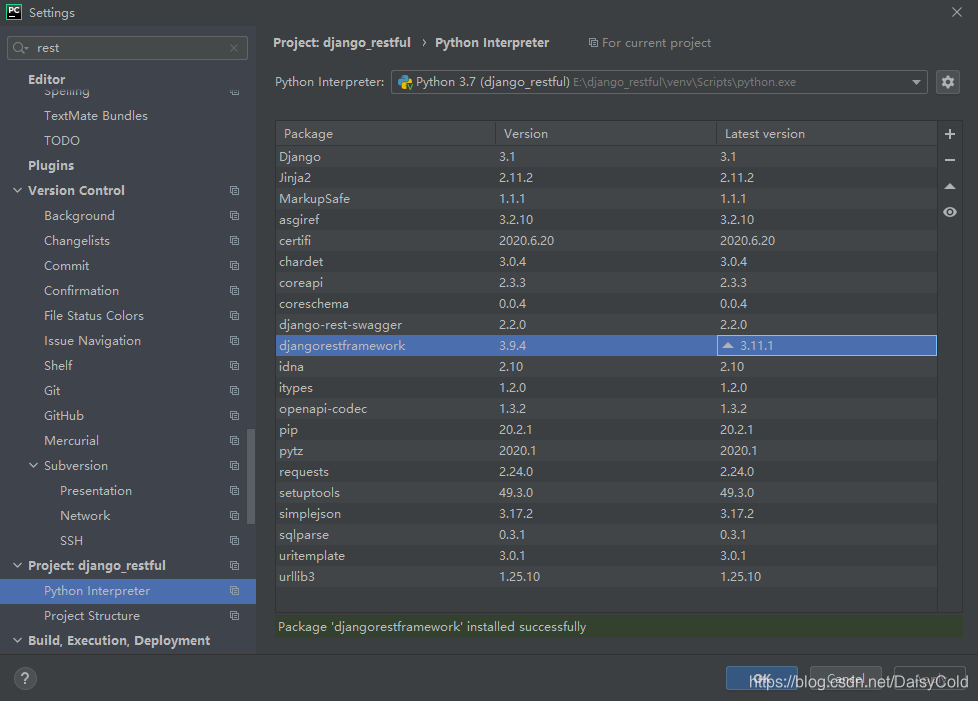Select the Django package row
This screenshot has height=701, width=978.
click(x=606, y=157)
